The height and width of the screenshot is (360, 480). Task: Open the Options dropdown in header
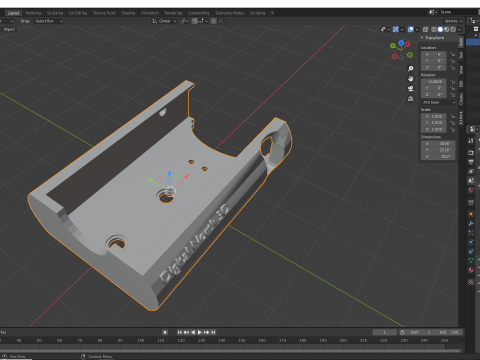click(453, 21)
